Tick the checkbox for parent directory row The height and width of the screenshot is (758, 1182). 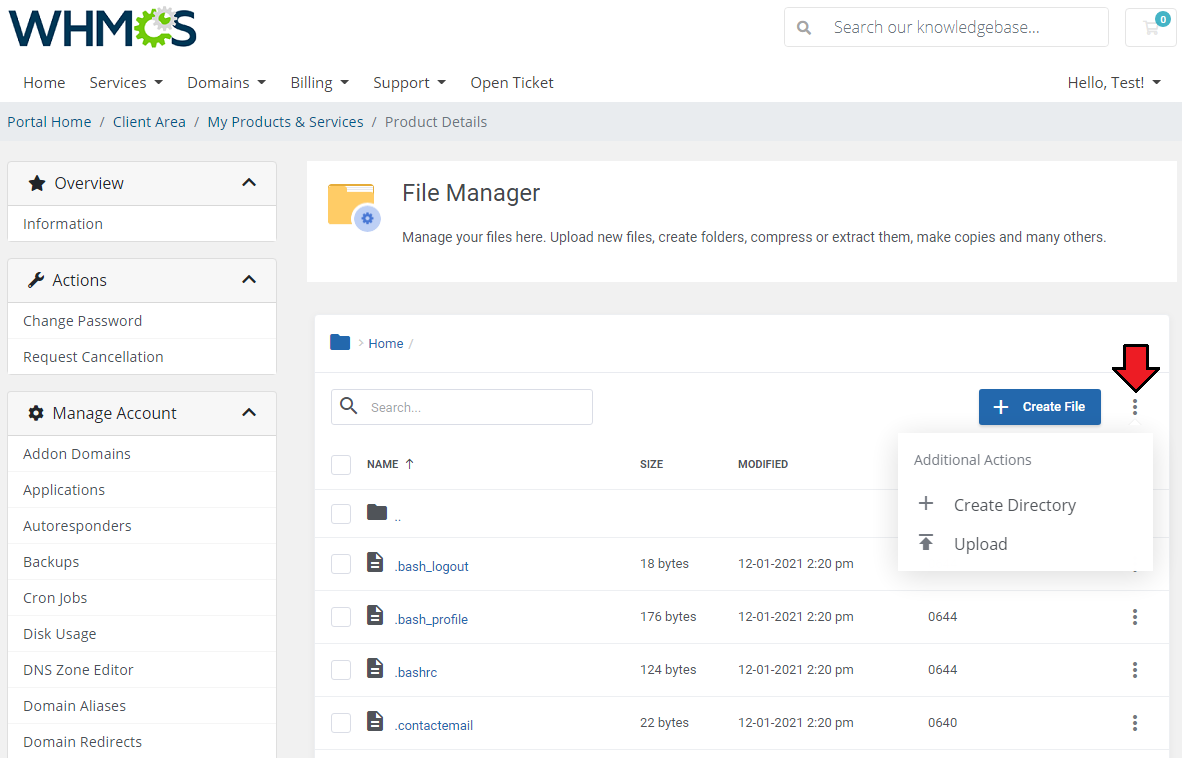(341, 514)
